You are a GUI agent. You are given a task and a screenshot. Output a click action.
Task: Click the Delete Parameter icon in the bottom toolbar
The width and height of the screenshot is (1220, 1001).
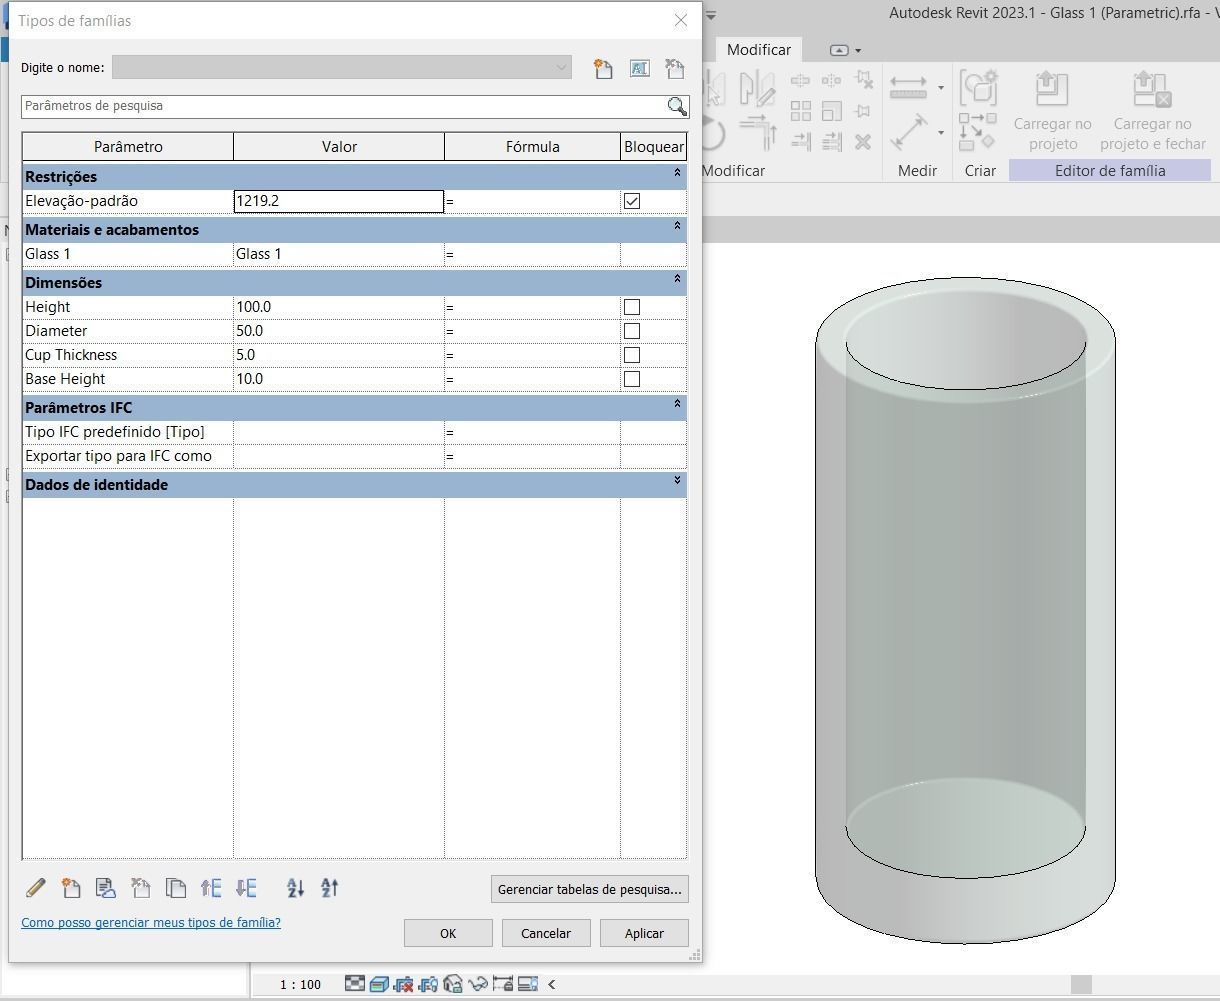click(x=140, y=888)
